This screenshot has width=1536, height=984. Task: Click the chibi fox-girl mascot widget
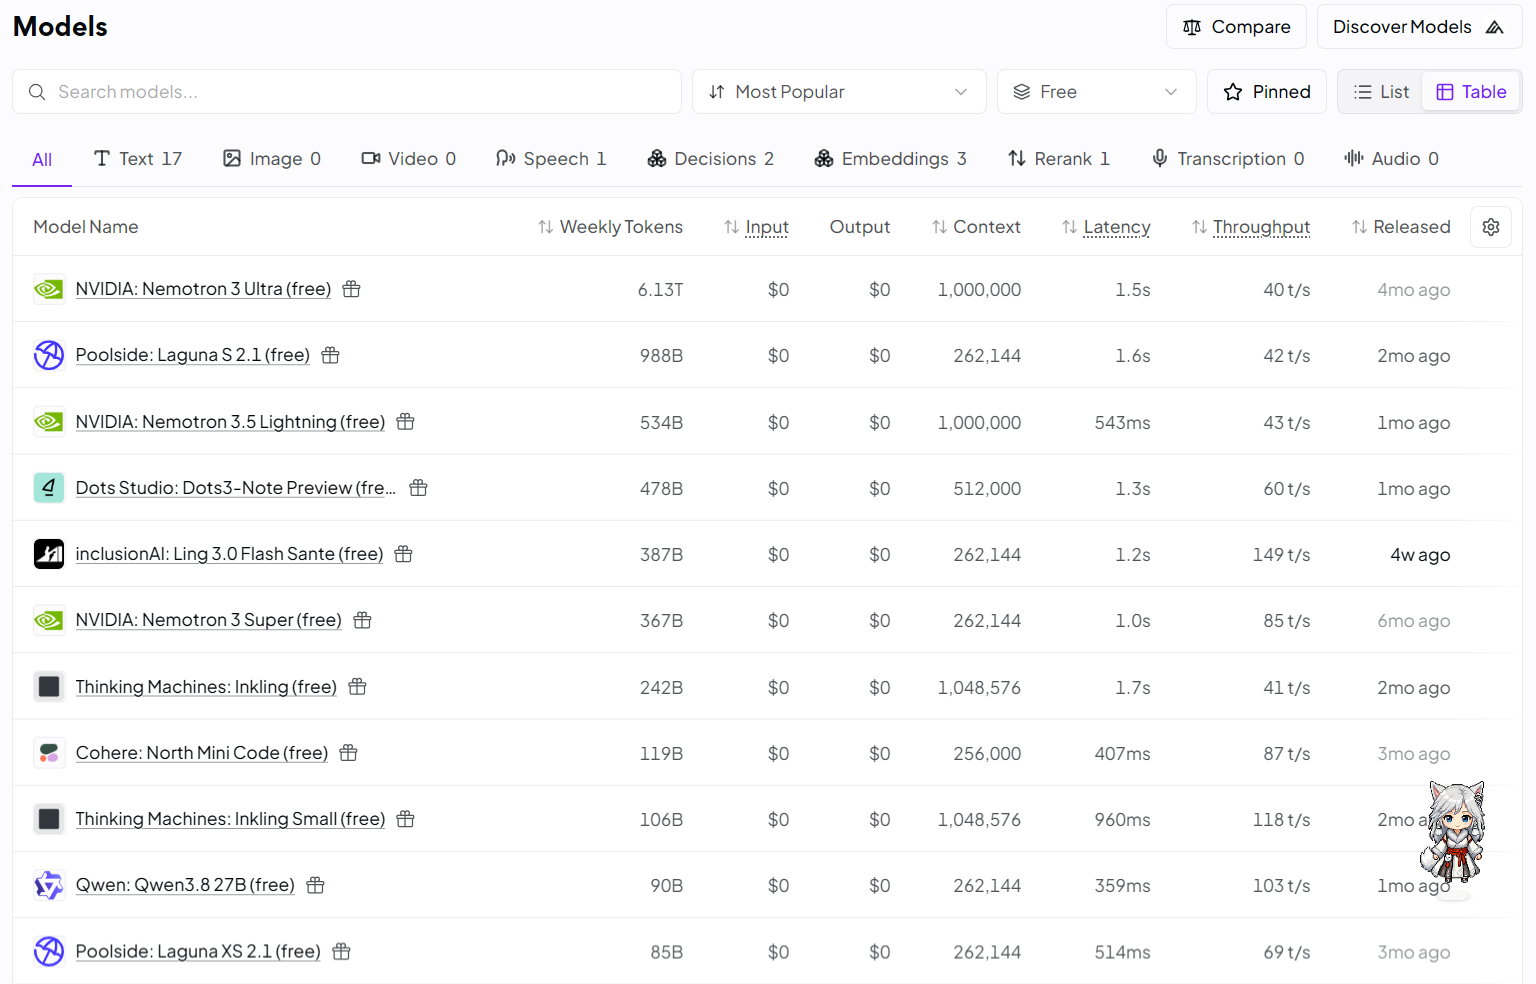[1453, 832]
